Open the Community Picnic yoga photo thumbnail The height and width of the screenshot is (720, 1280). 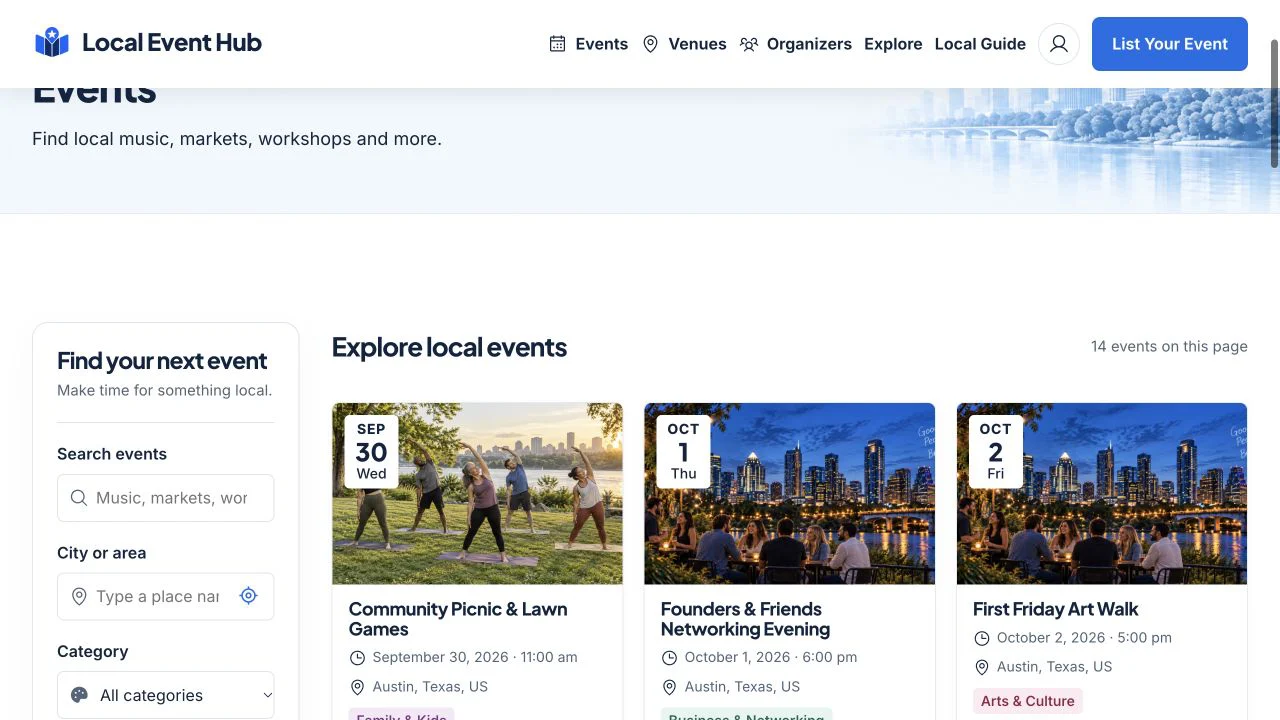coord(477,494)
